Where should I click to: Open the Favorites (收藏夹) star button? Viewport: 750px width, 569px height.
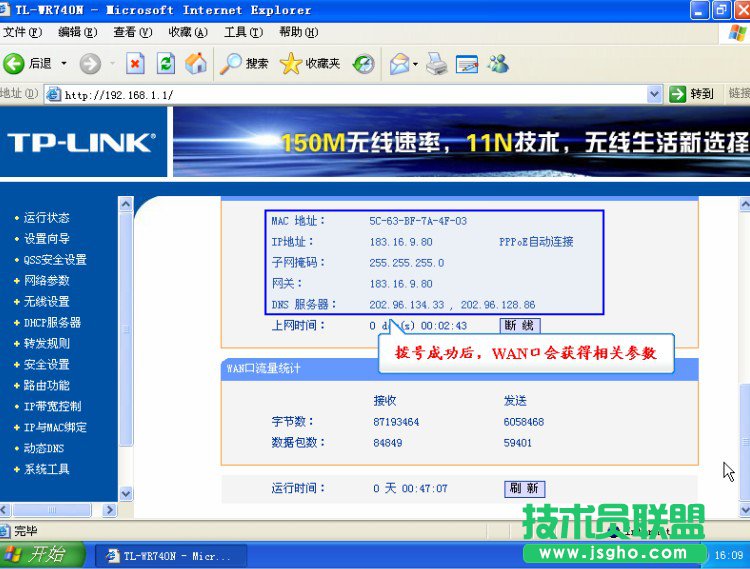(x=311, y=64)
